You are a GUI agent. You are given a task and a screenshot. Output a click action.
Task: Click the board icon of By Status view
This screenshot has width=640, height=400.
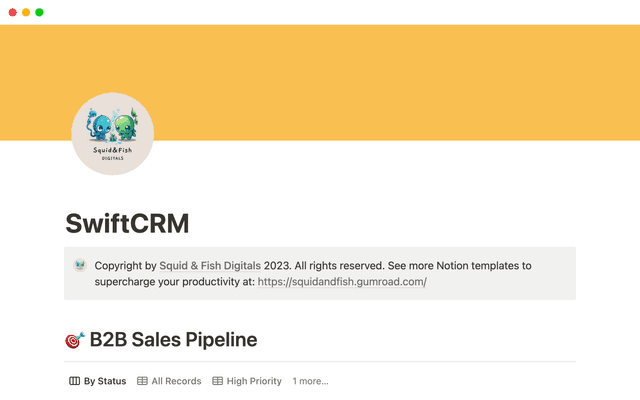[x=74, y=381]
